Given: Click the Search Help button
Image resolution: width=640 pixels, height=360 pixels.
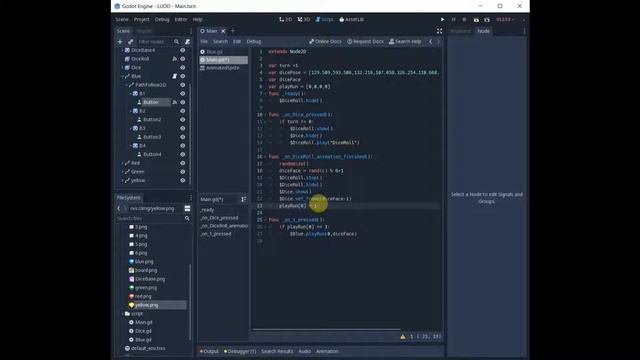Looking at the screenshot, I should [x=405, y=41].
